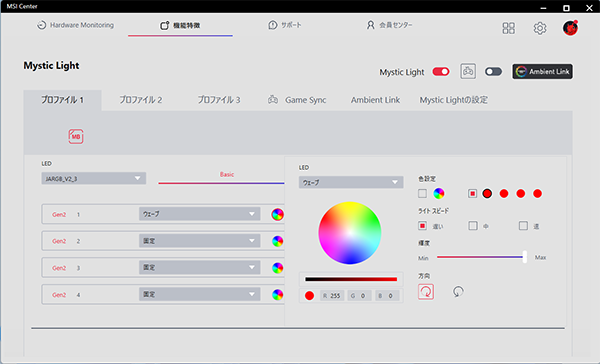
Task: Click the Gen2 4 row label
Action: coord(59,295)
